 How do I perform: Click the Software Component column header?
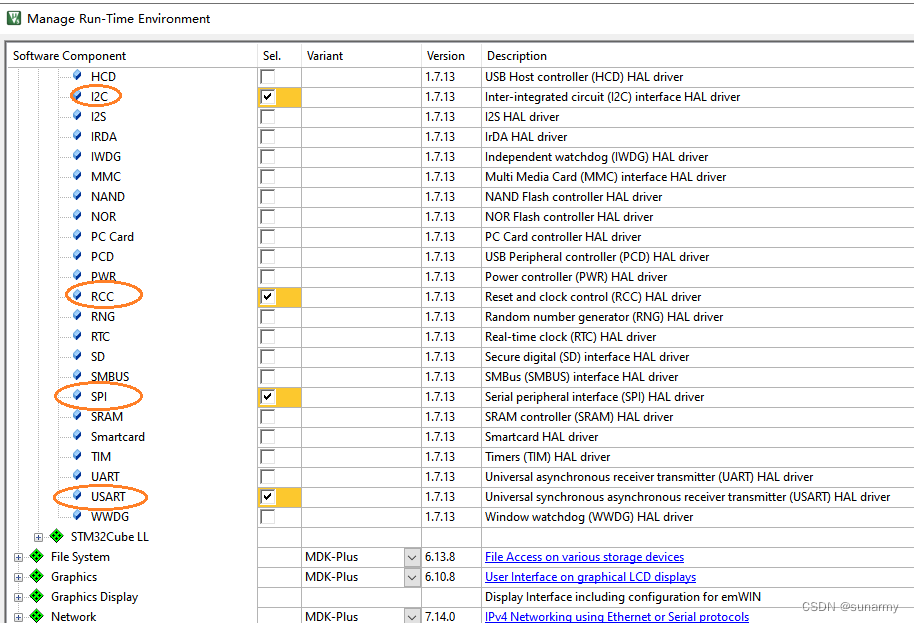click(x=132, y=56)
